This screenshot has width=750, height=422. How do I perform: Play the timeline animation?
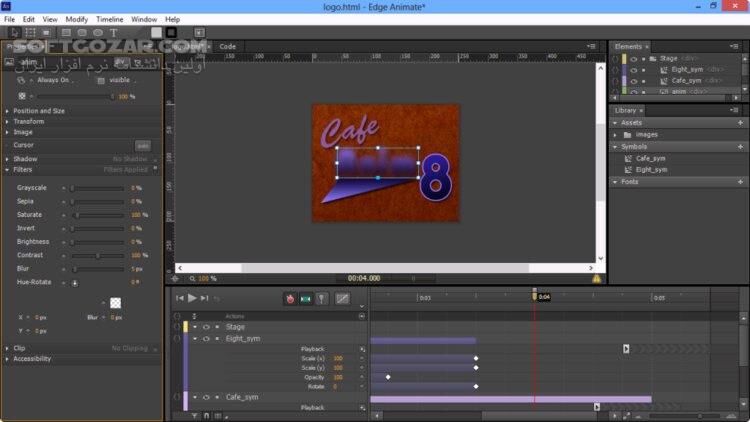click(x=192, y=298)
